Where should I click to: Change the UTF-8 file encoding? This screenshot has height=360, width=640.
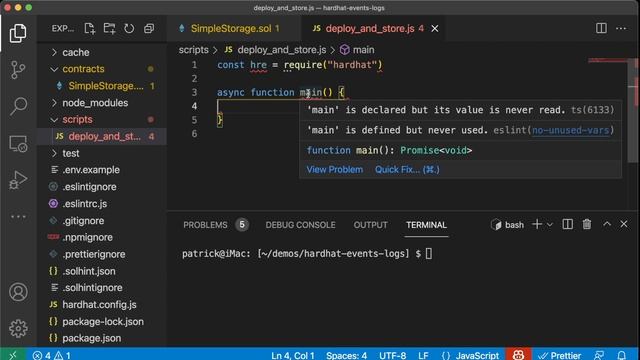[393, 355]
